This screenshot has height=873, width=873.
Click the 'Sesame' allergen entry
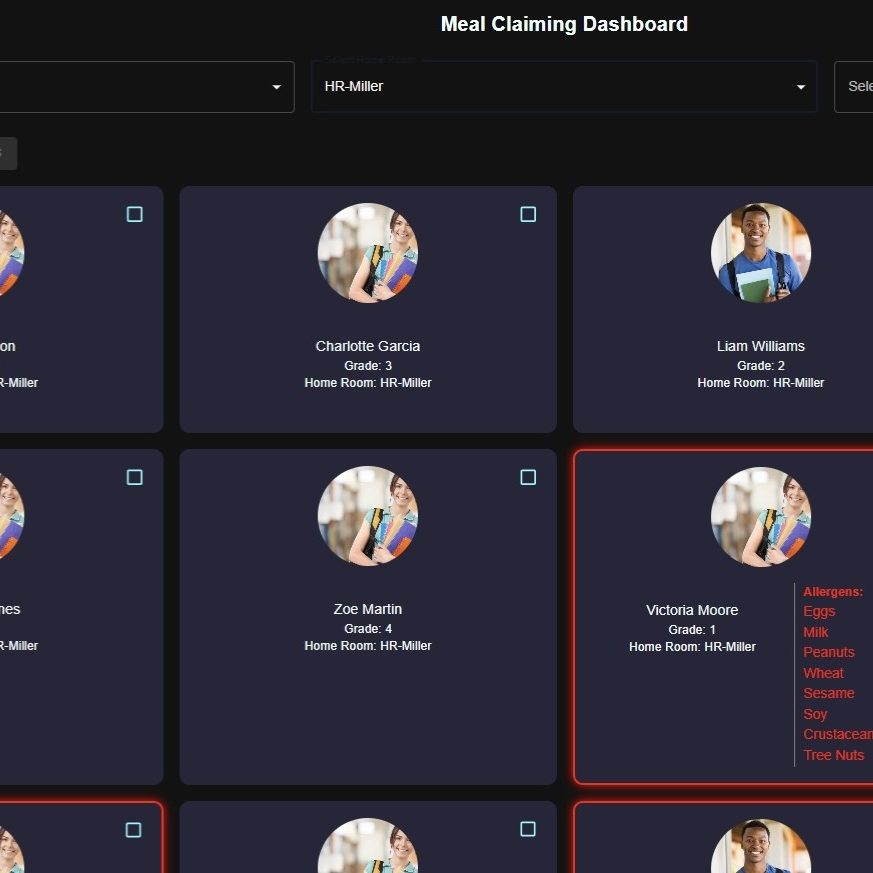tap(828, 693)
